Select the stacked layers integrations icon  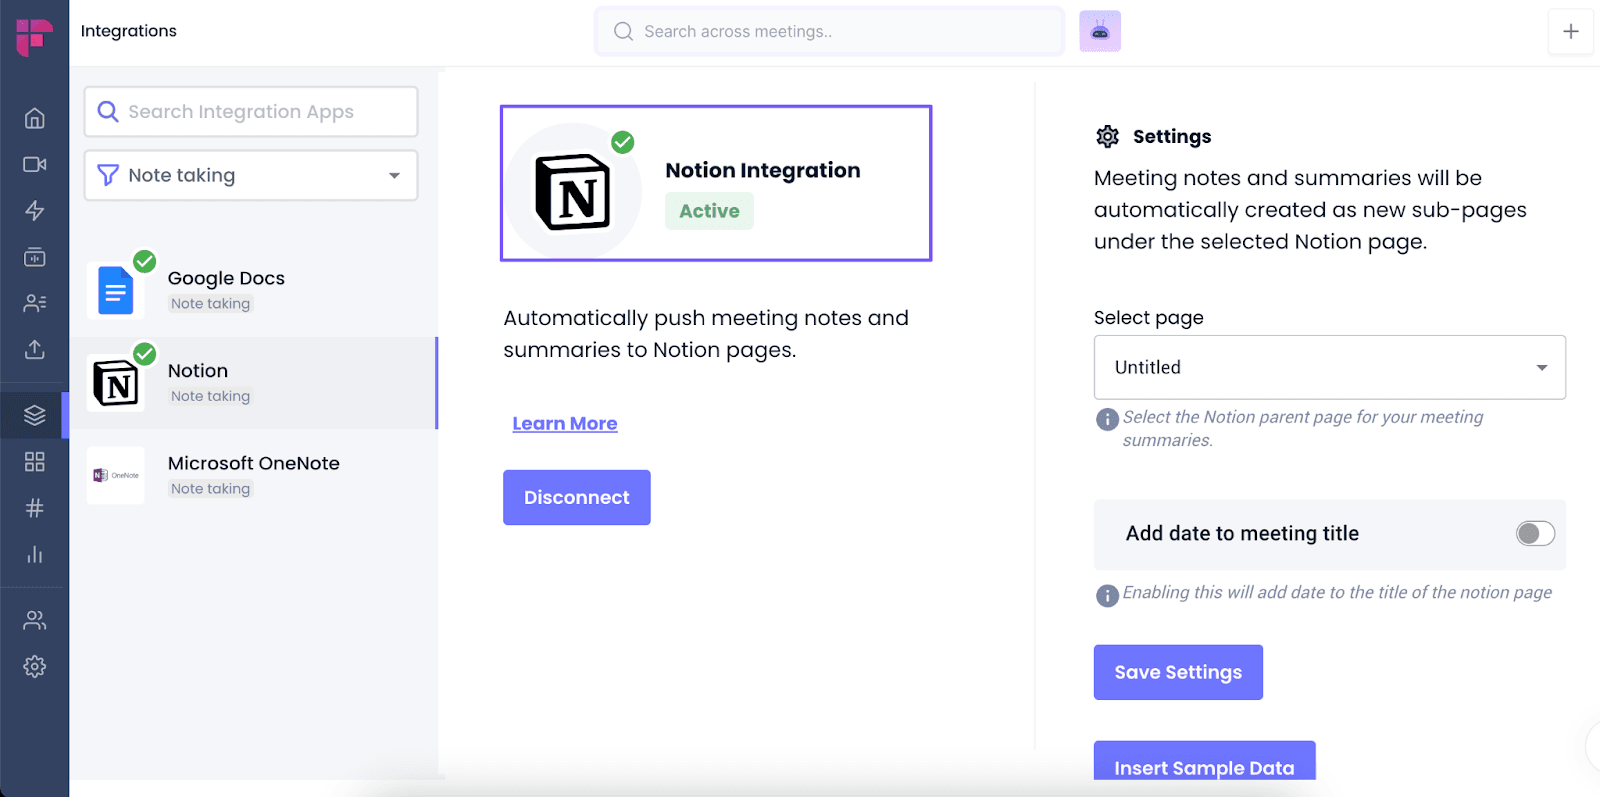tap(35, 415)
